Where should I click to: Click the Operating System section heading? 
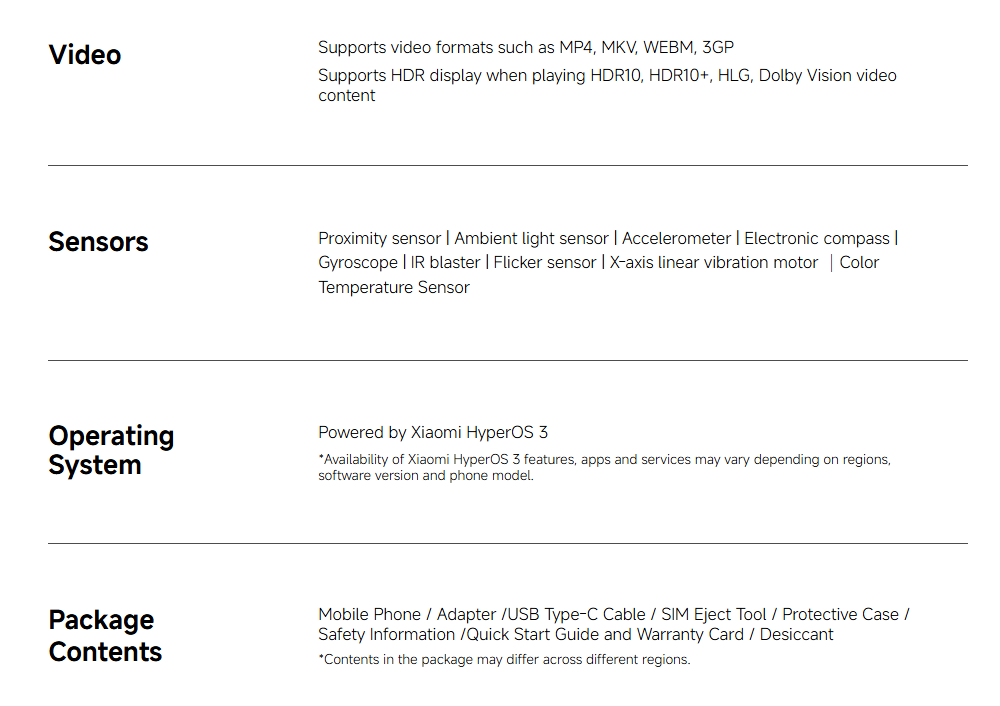pyautogui.click(x=111, y=450)
